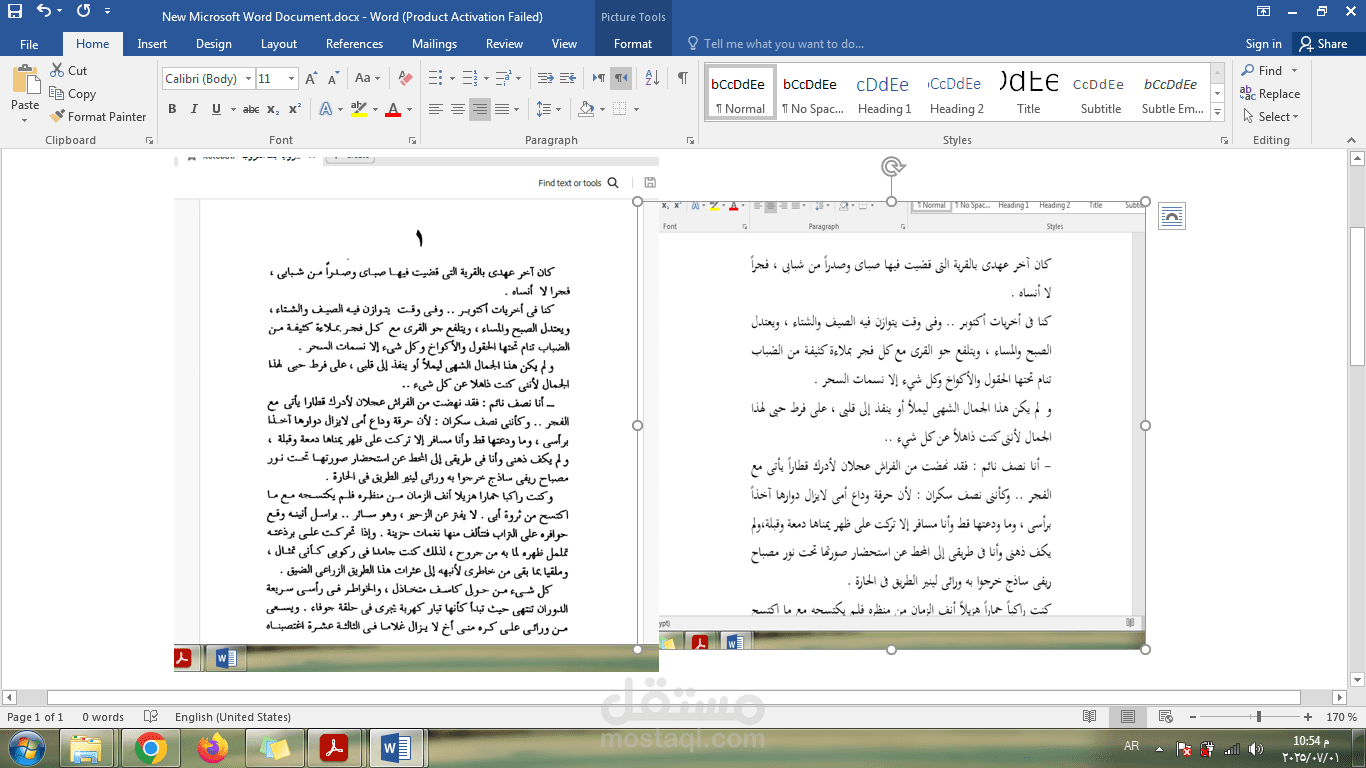
Task: Open the Select dropdown in Editing
Action: click(x=1271, y=117)
